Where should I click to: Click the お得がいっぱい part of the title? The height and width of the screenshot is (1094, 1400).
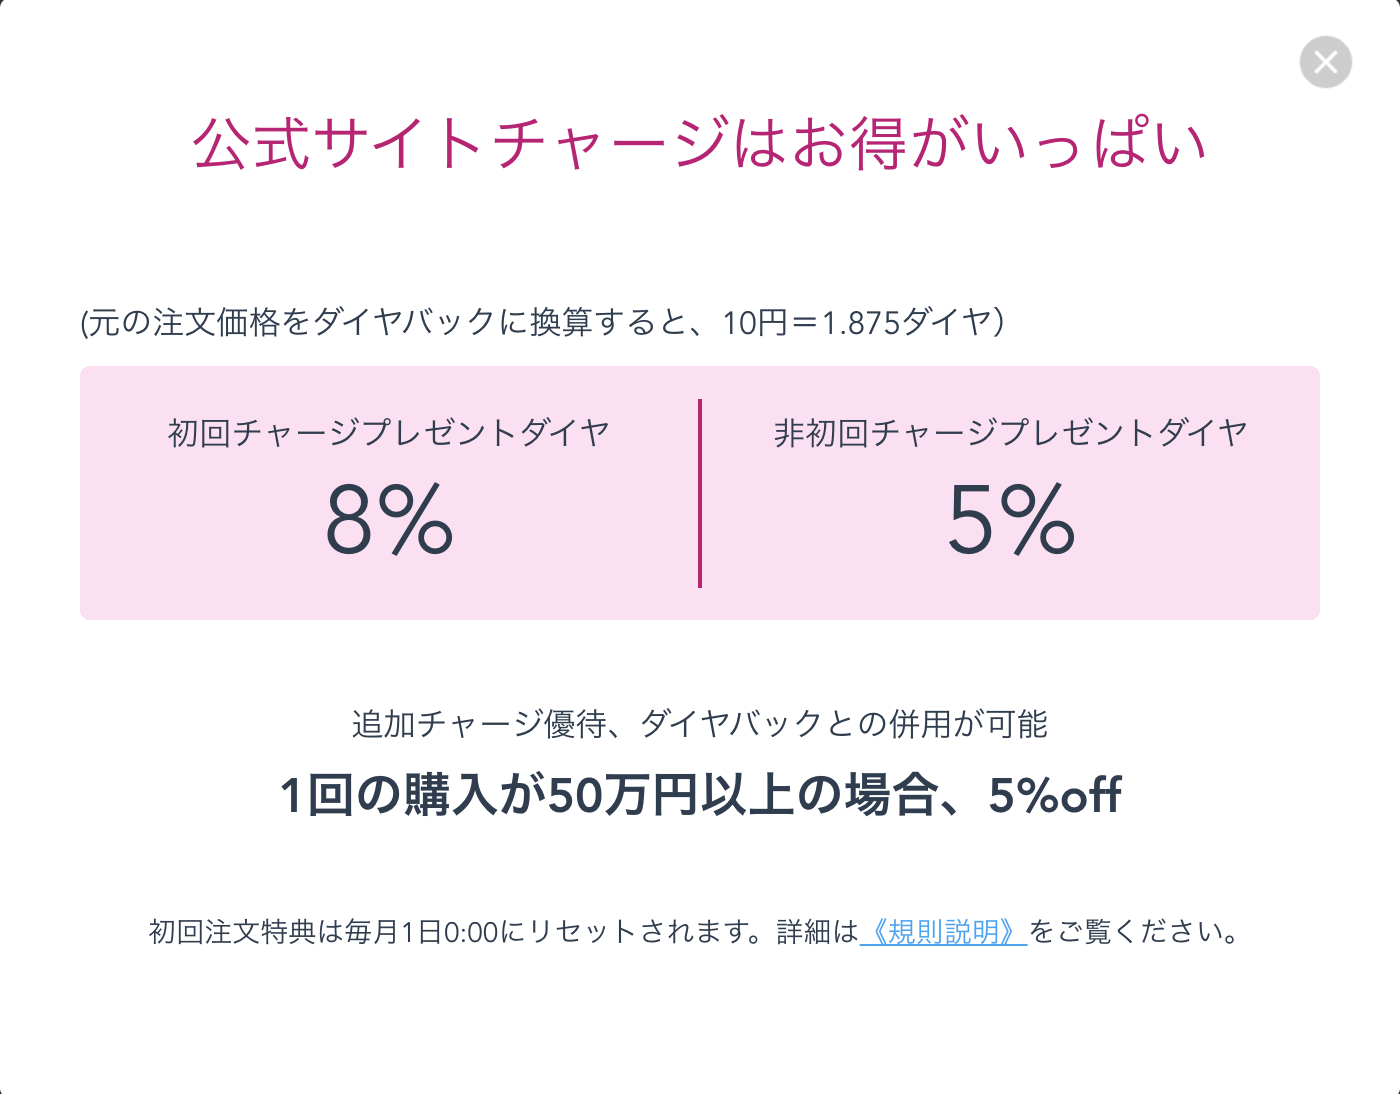[x=999, y=142]
